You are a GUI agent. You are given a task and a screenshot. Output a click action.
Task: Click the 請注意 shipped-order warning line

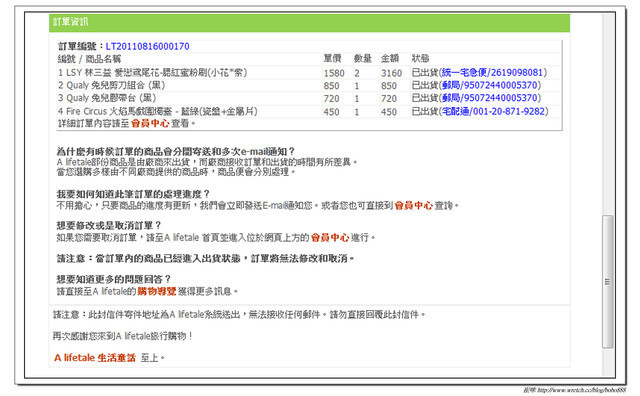point(205,259)
